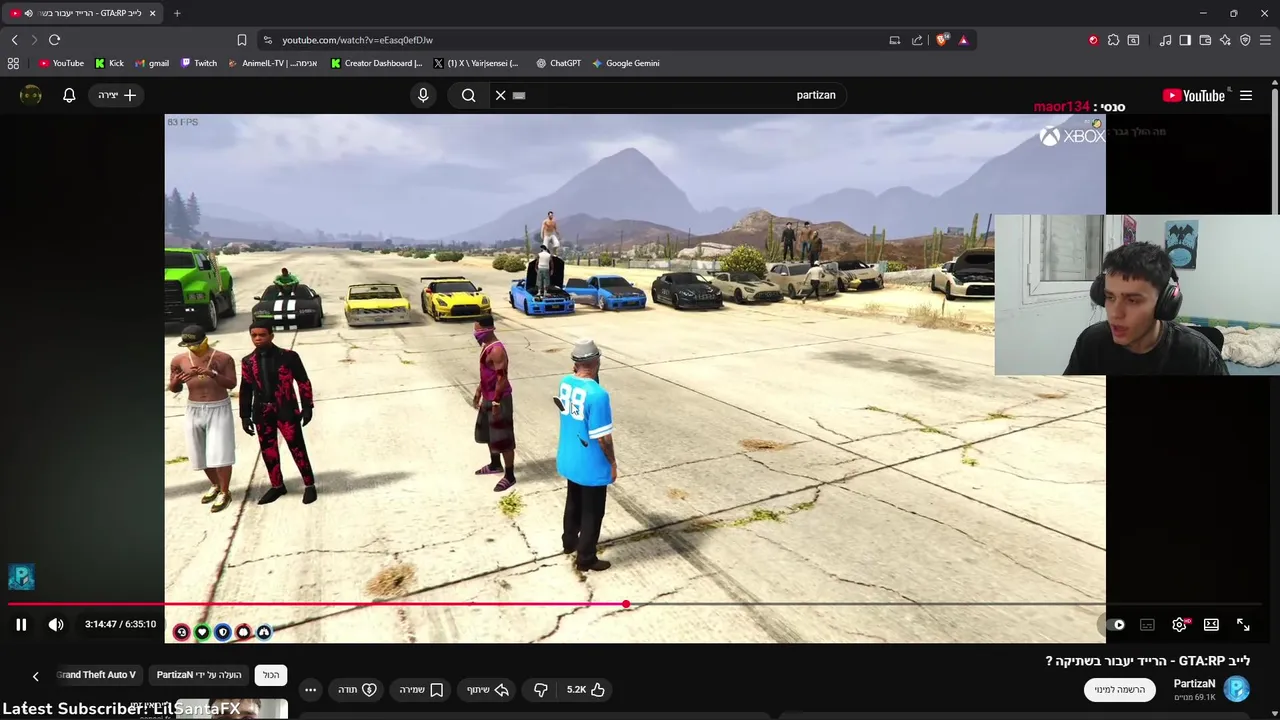Open the ChatGPT bookmark
This screenshot has height=720, width=1280.
click(x=558, y=63)
